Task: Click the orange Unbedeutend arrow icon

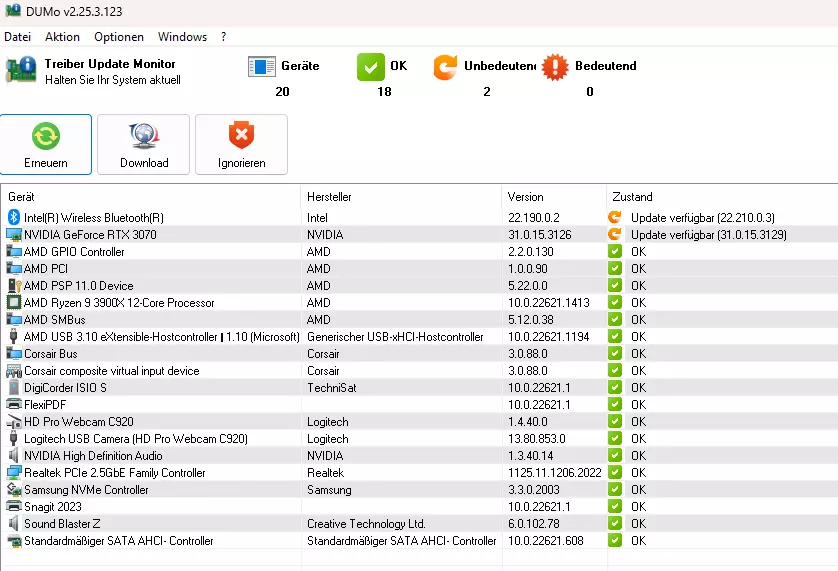Action: tap(445, 67)
